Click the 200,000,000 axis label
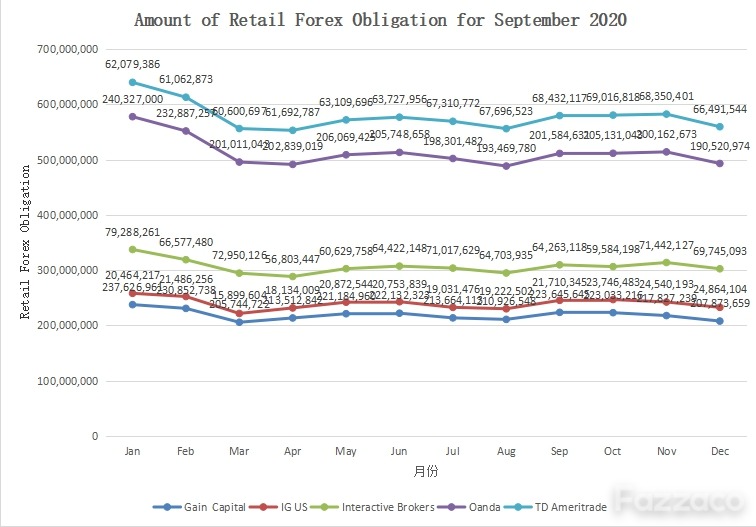Viewport: 756px width, 527px height. (68, 325)
